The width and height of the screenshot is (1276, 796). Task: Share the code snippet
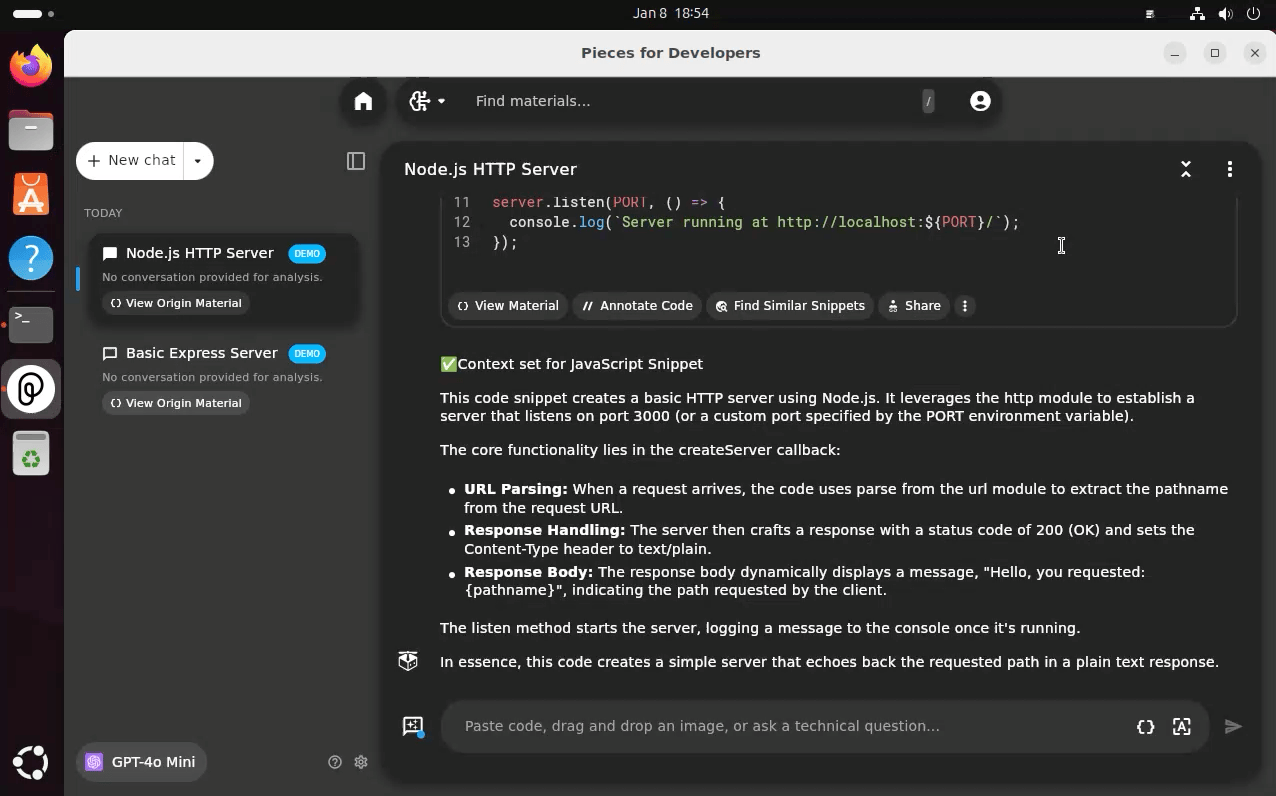[914, 306]
